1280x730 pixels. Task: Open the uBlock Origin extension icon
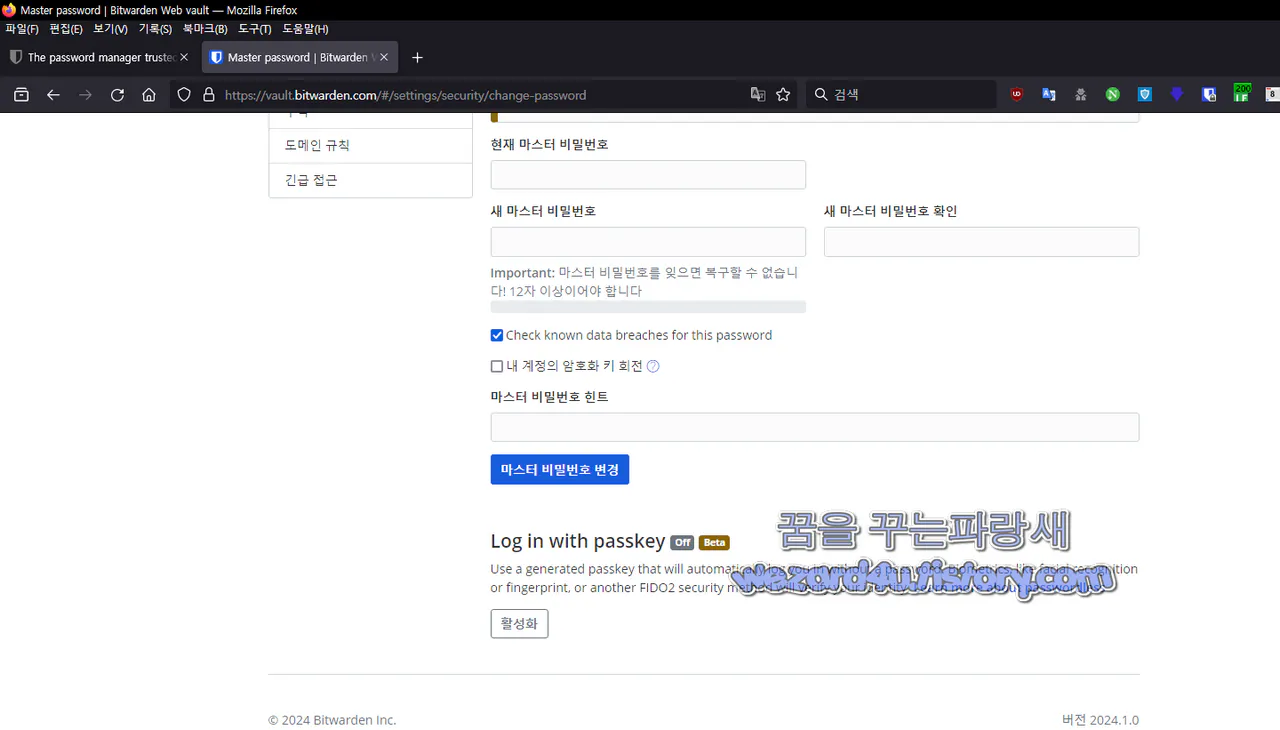(1016, 94)
